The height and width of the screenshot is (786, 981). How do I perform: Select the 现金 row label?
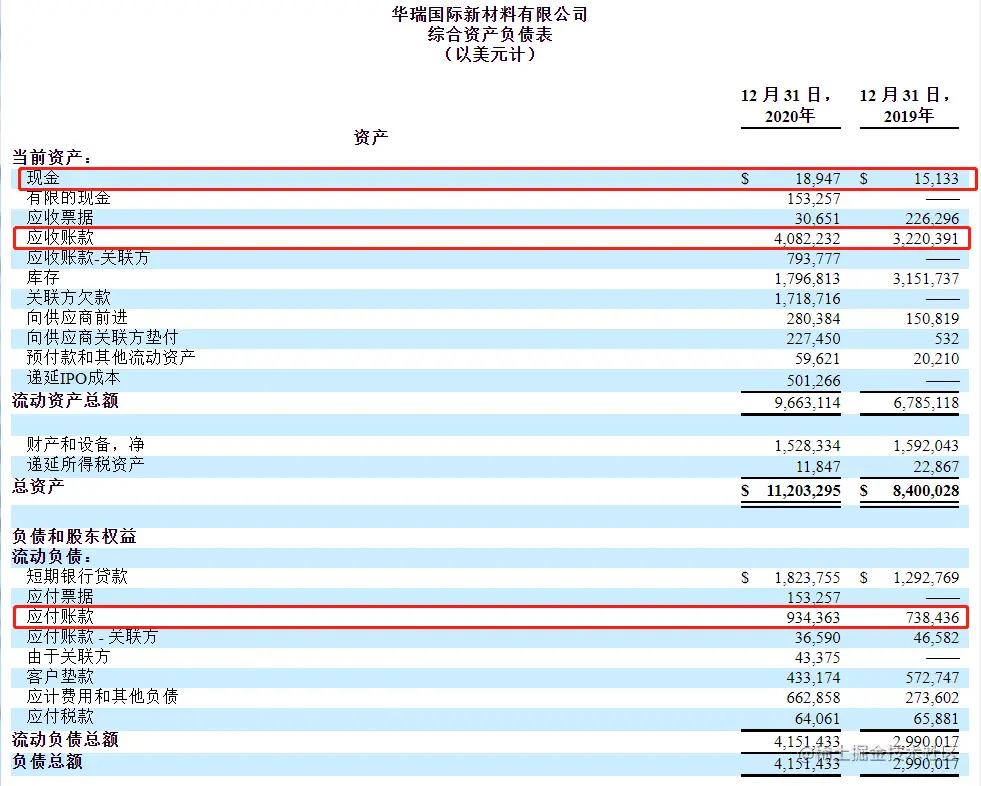pyautogui.click(x=43, y=178)
